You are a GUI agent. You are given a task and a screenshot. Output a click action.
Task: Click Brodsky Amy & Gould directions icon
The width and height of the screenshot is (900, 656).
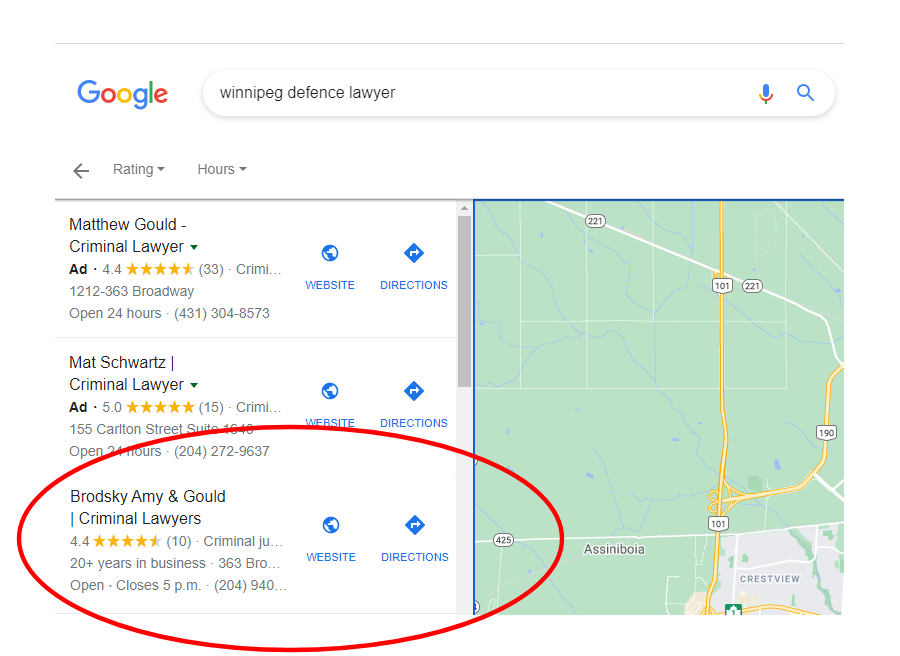tap(414, 525)
